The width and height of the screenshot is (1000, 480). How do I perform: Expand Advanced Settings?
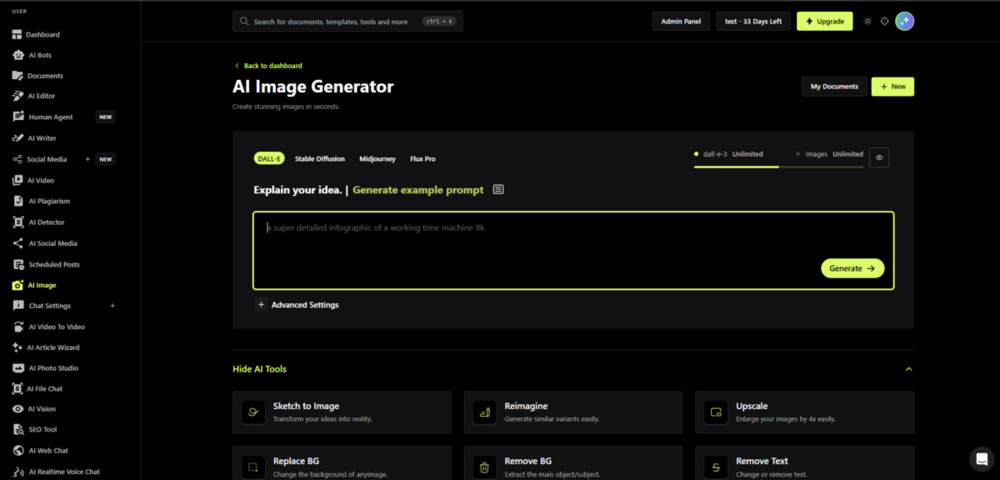point(298,305)
